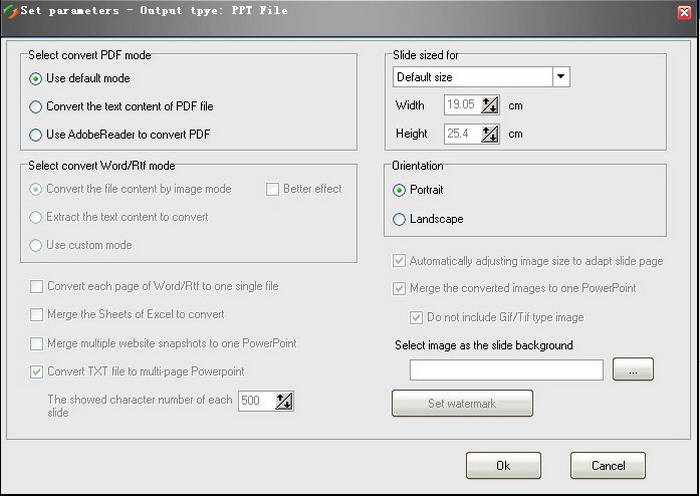
Task: Toggle Convert TXT file to multi-page Powerpoint
Action: pyautogui.click(x=37, y=372)
